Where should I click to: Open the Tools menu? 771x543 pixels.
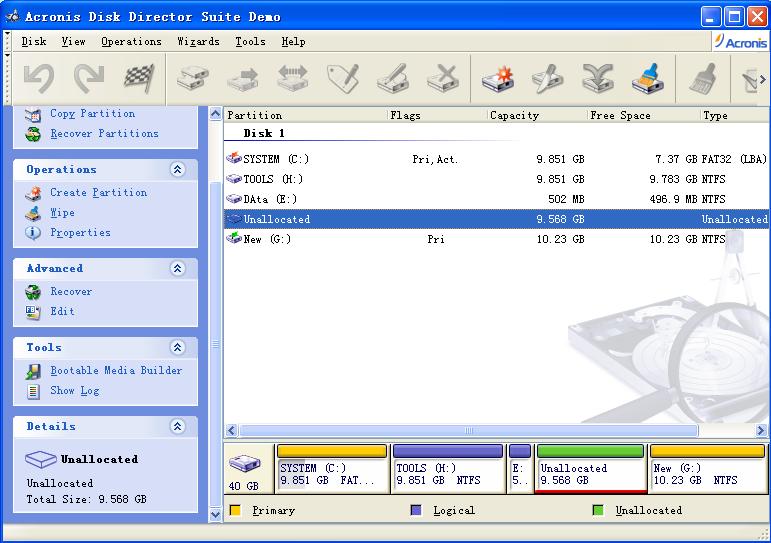click(250, 42)
